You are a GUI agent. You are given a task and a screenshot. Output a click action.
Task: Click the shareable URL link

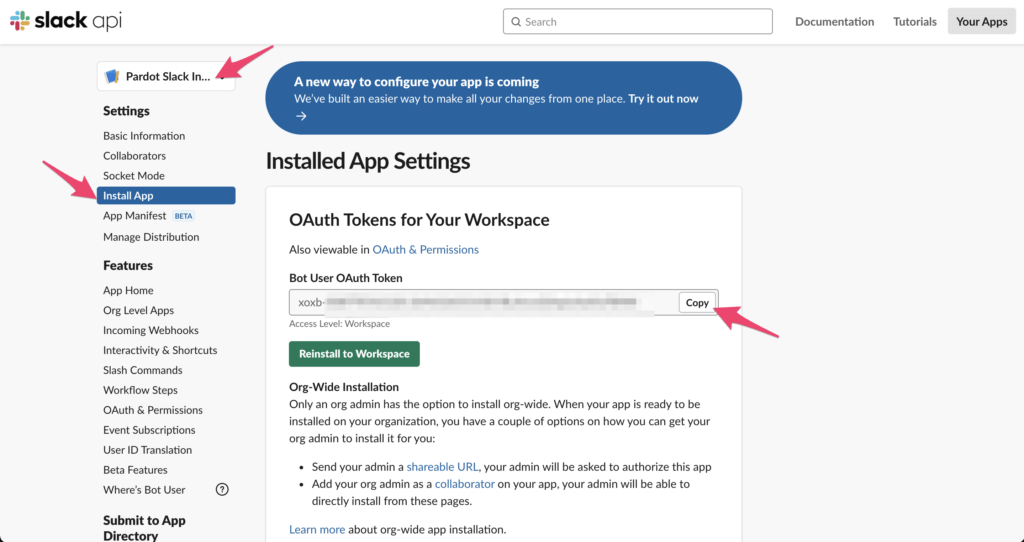tap(443, 467)
